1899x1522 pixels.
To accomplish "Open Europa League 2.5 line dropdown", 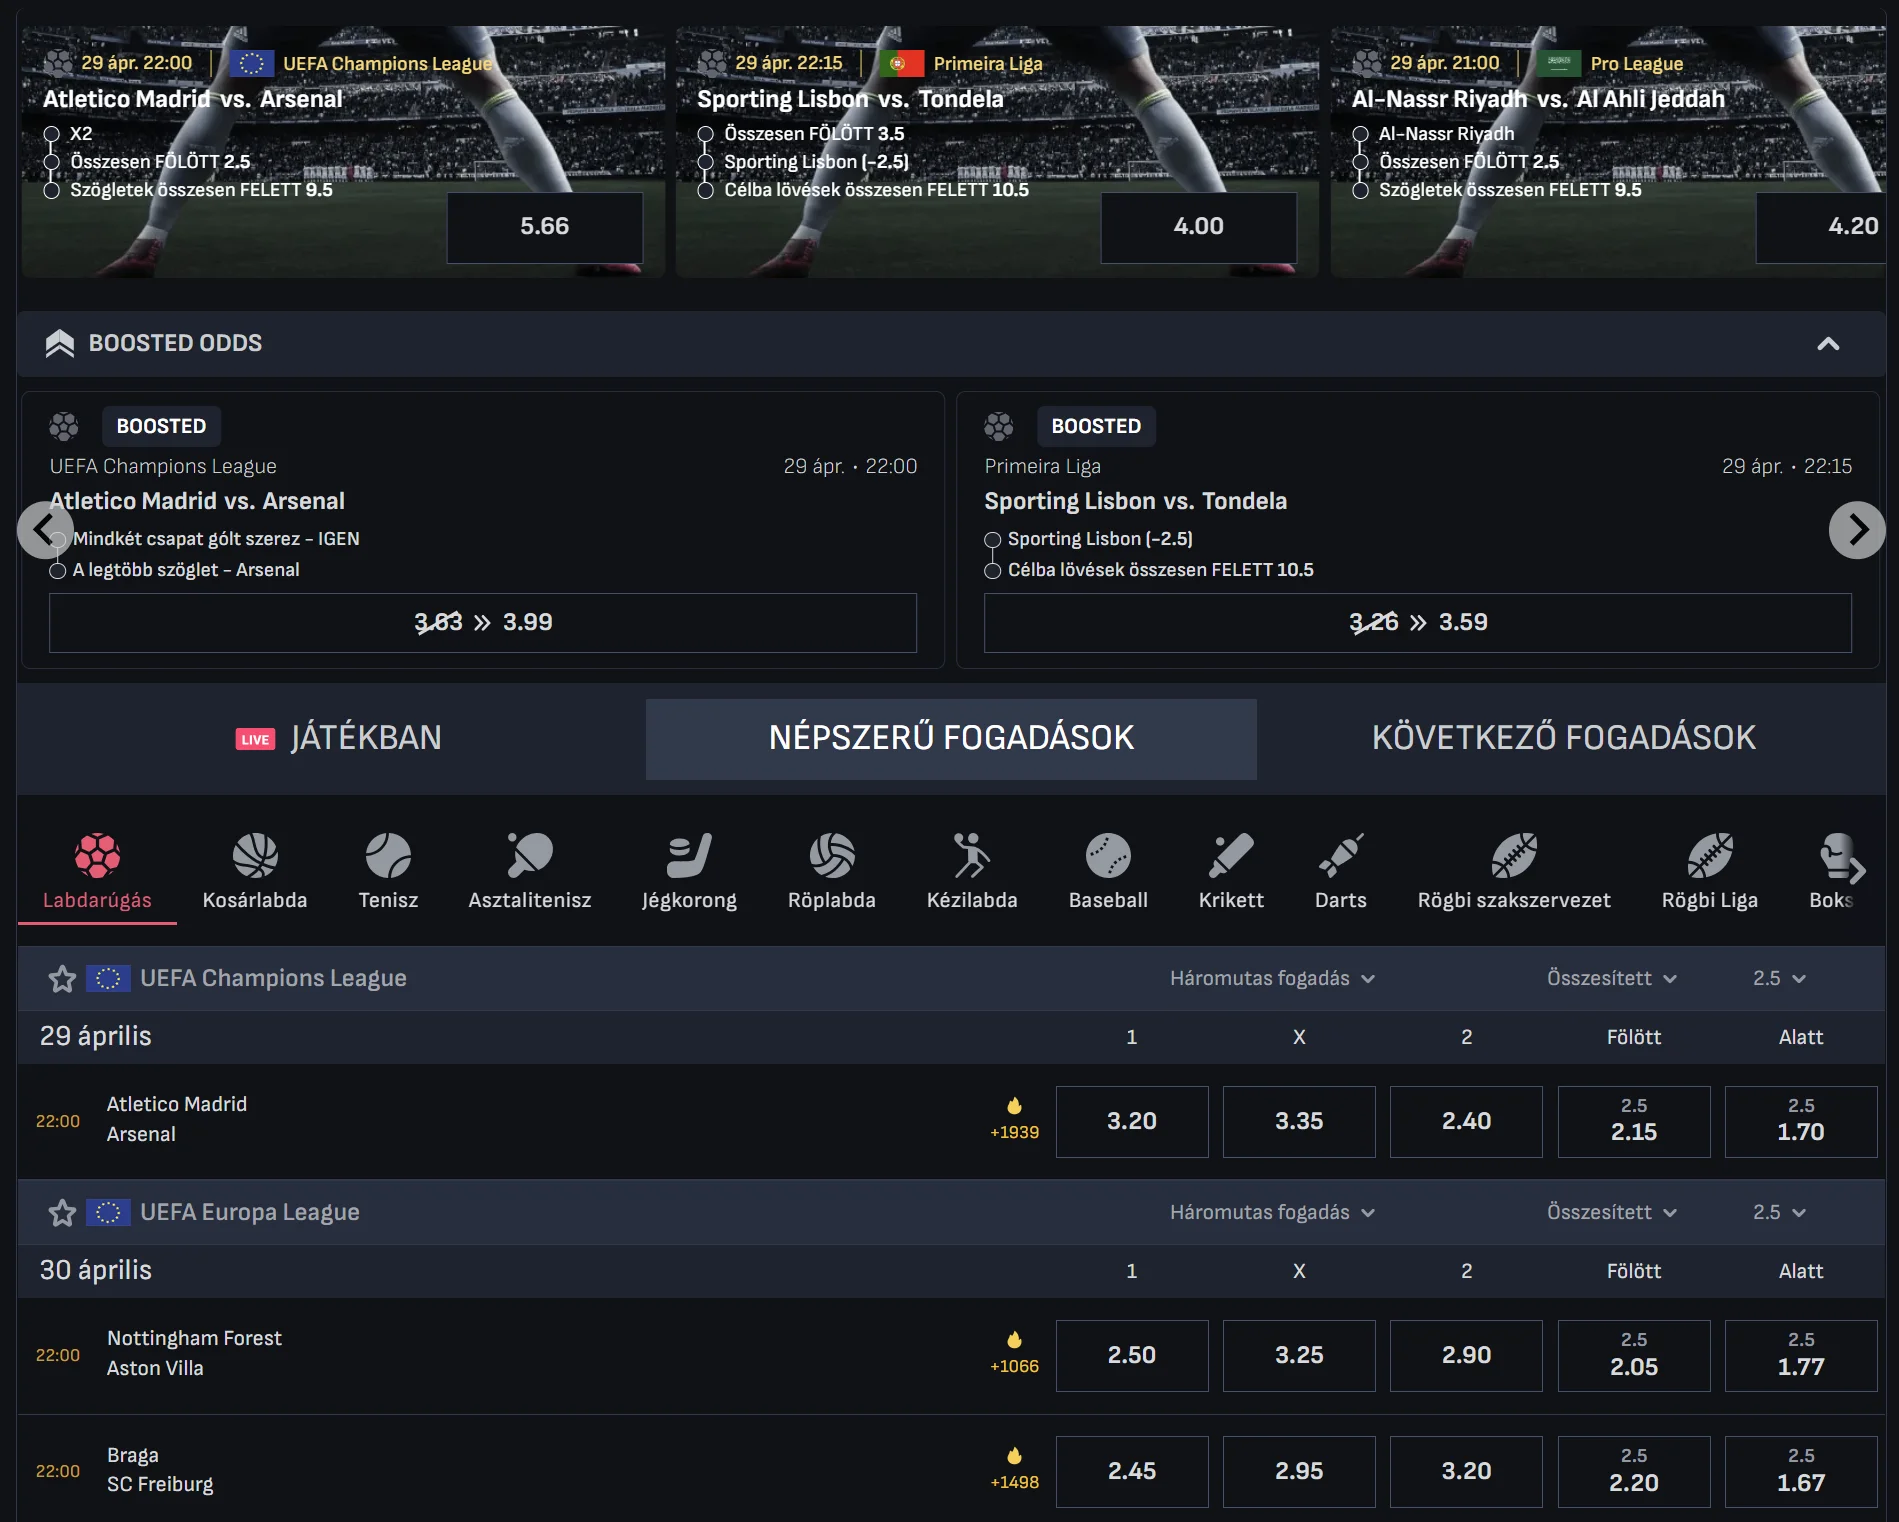I will point(1779,1212).
